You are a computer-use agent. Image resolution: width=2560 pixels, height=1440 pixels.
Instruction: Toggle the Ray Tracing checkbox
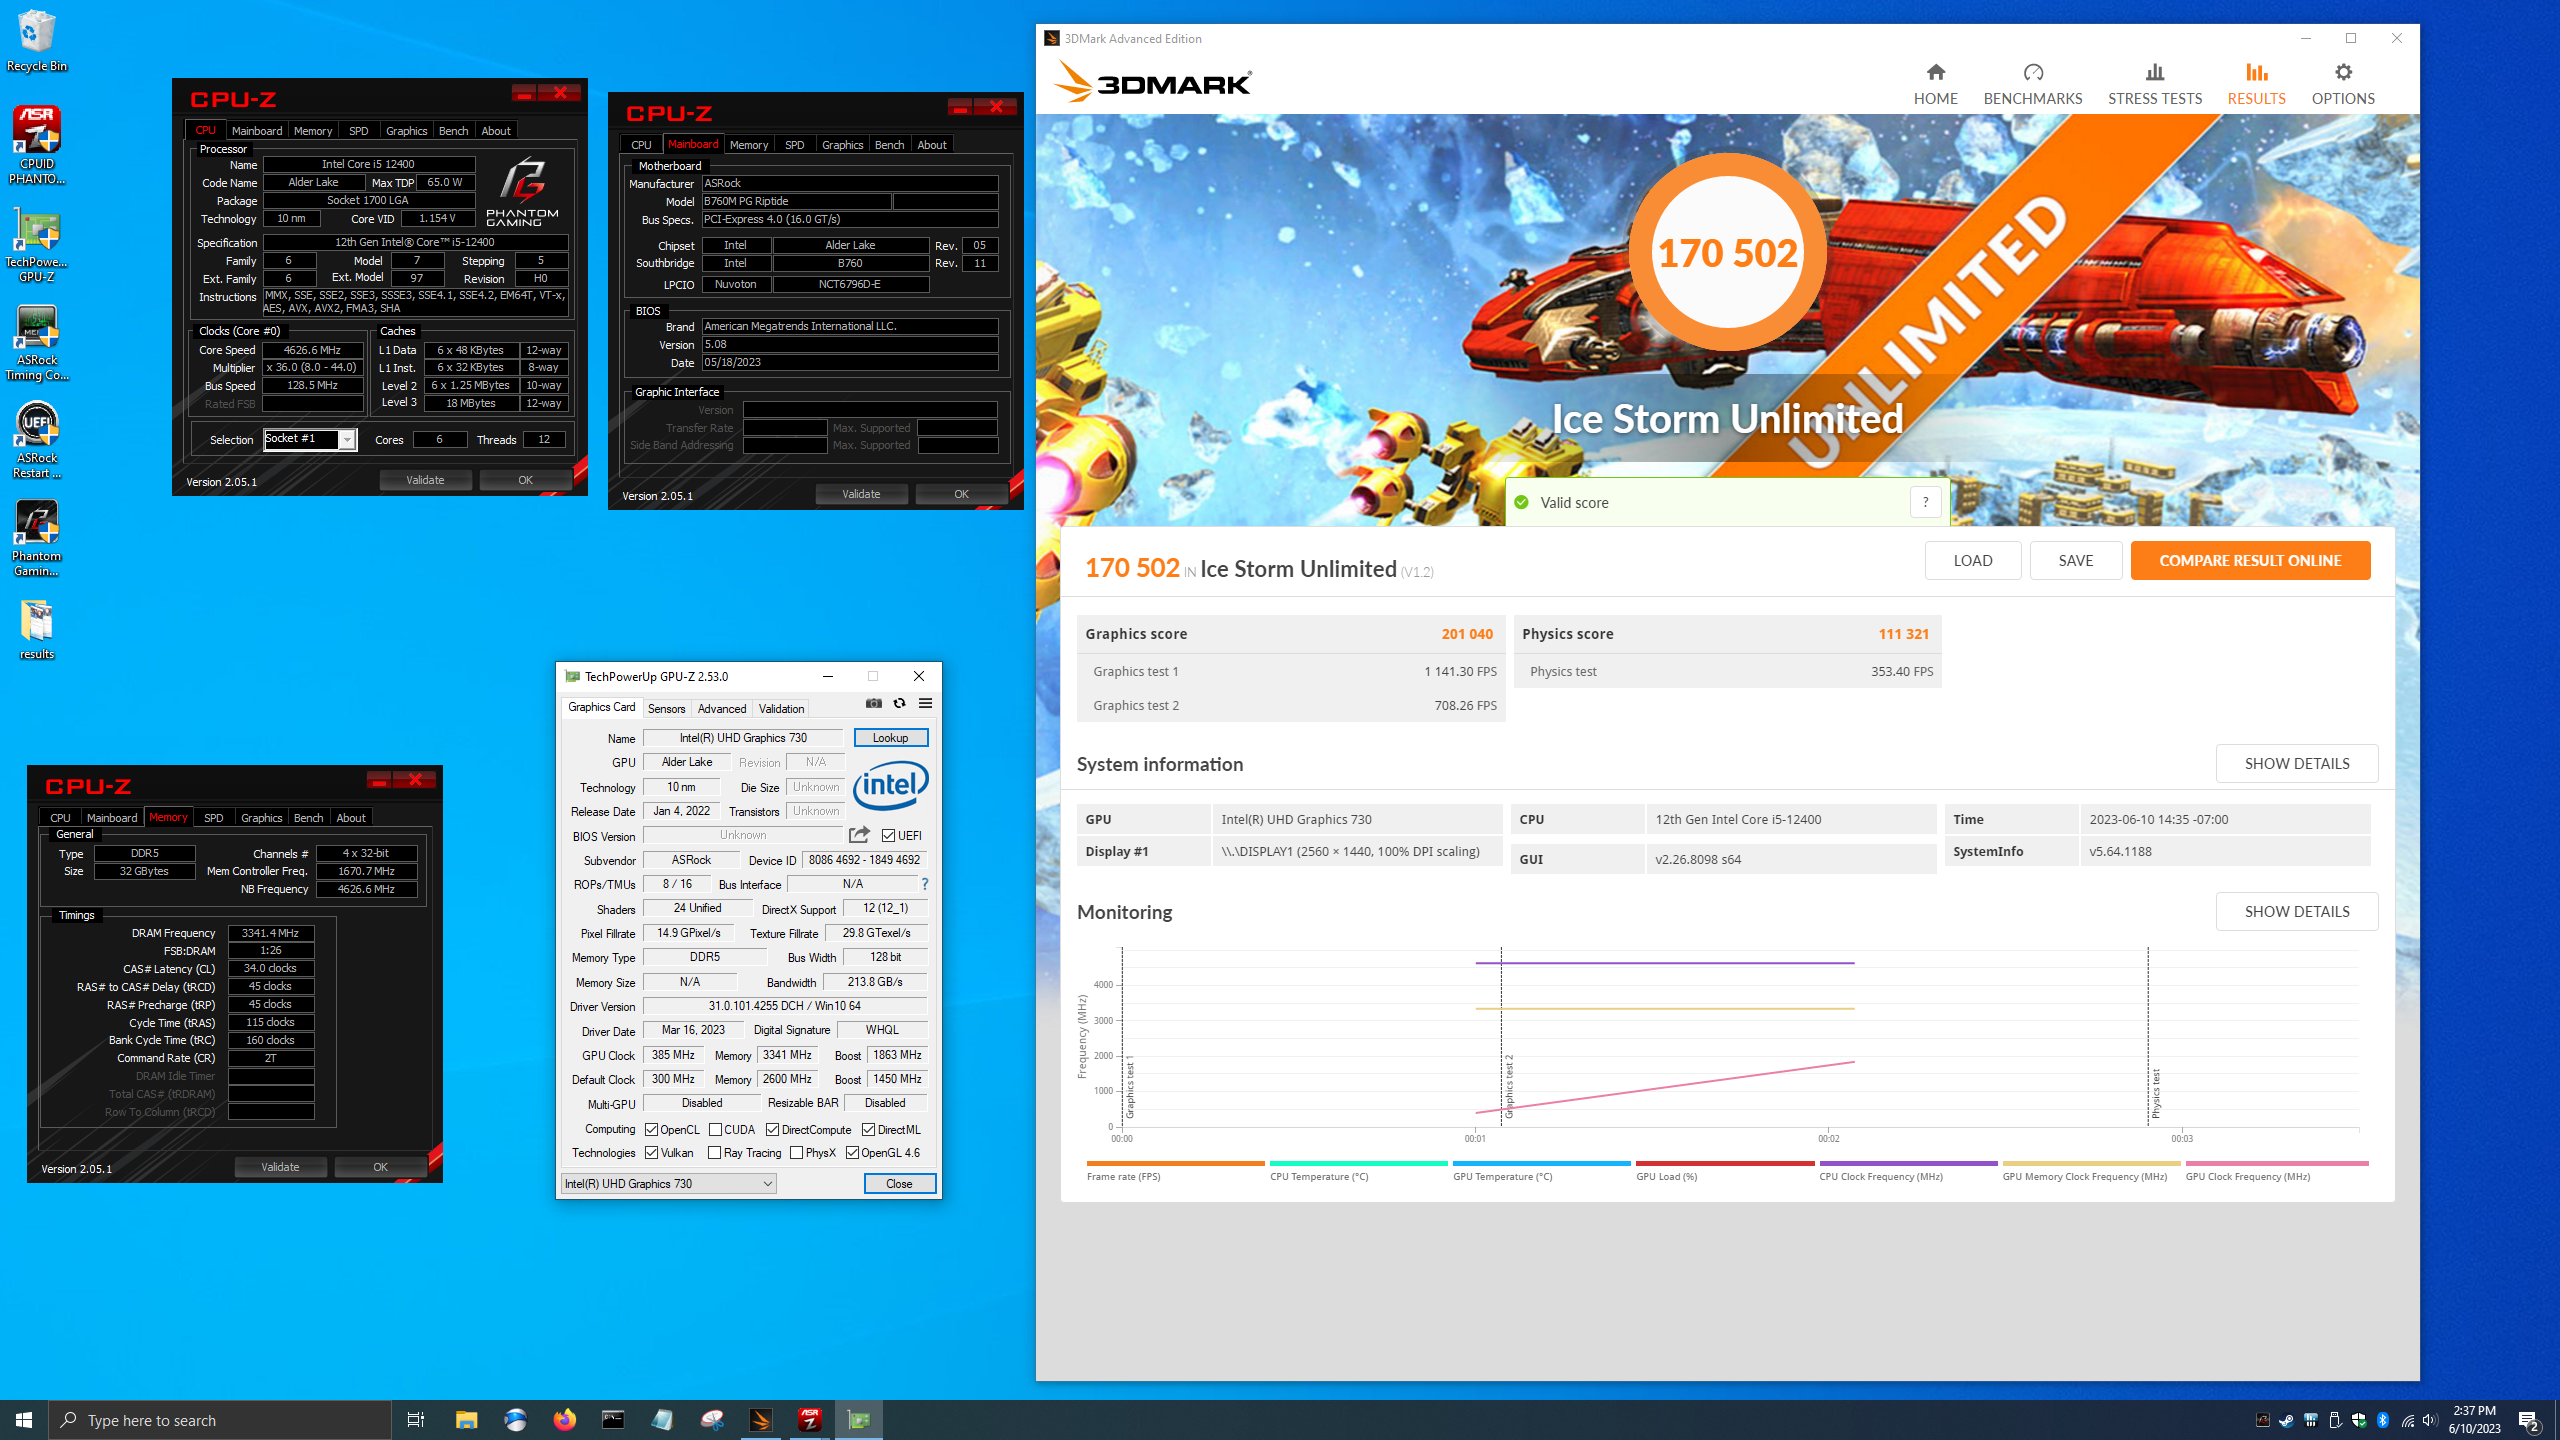[x=714, y=1152]
